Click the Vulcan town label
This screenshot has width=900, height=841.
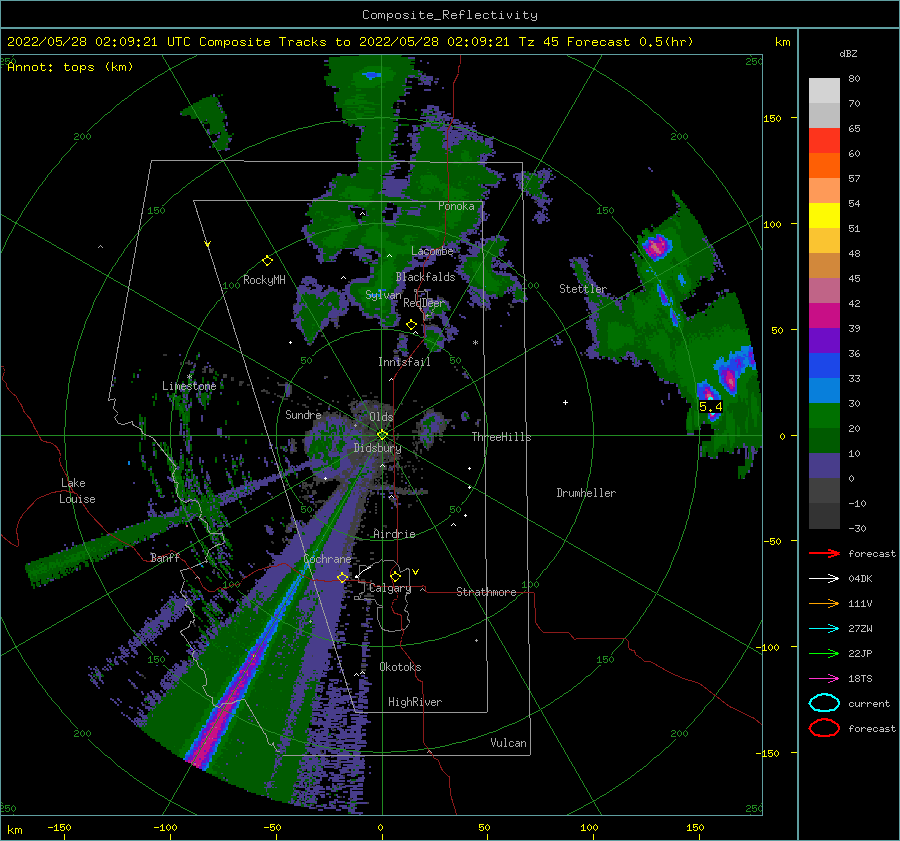click(508, 743)
